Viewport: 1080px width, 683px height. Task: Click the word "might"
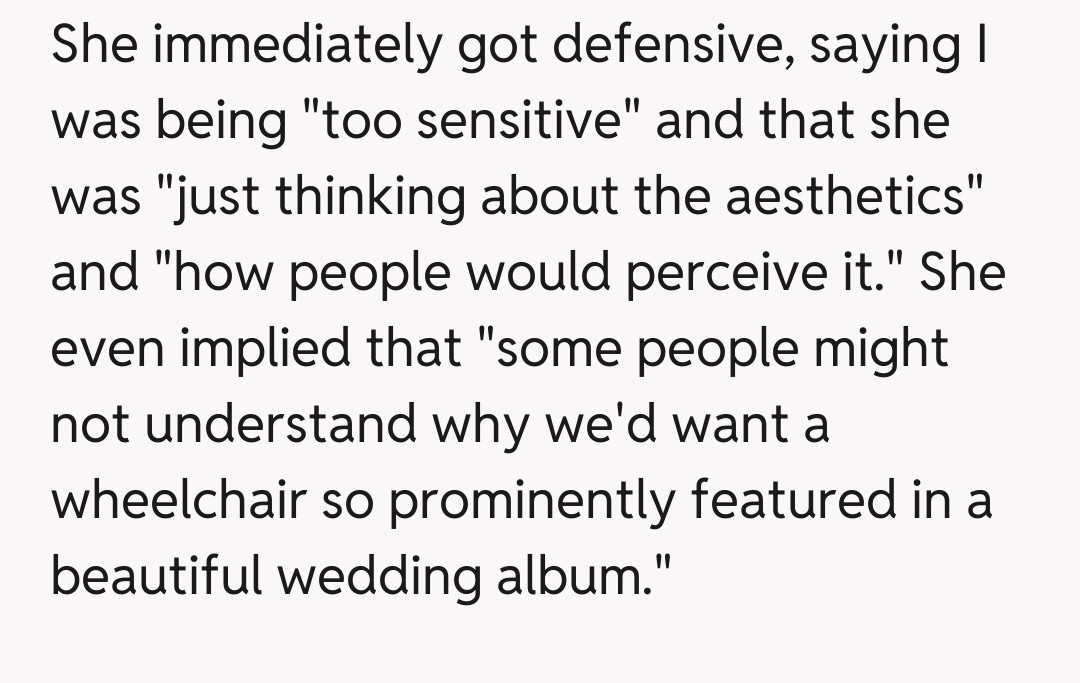pyautogui.click(x=880, y=349)
